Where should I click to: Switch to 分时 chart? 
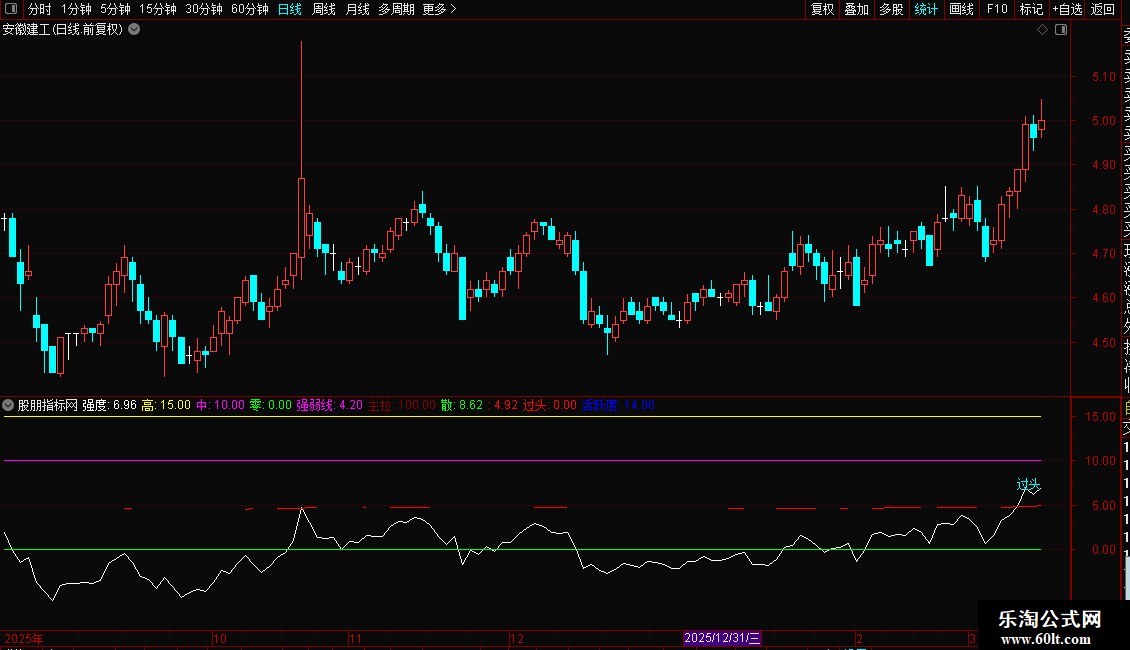point(40,9)
